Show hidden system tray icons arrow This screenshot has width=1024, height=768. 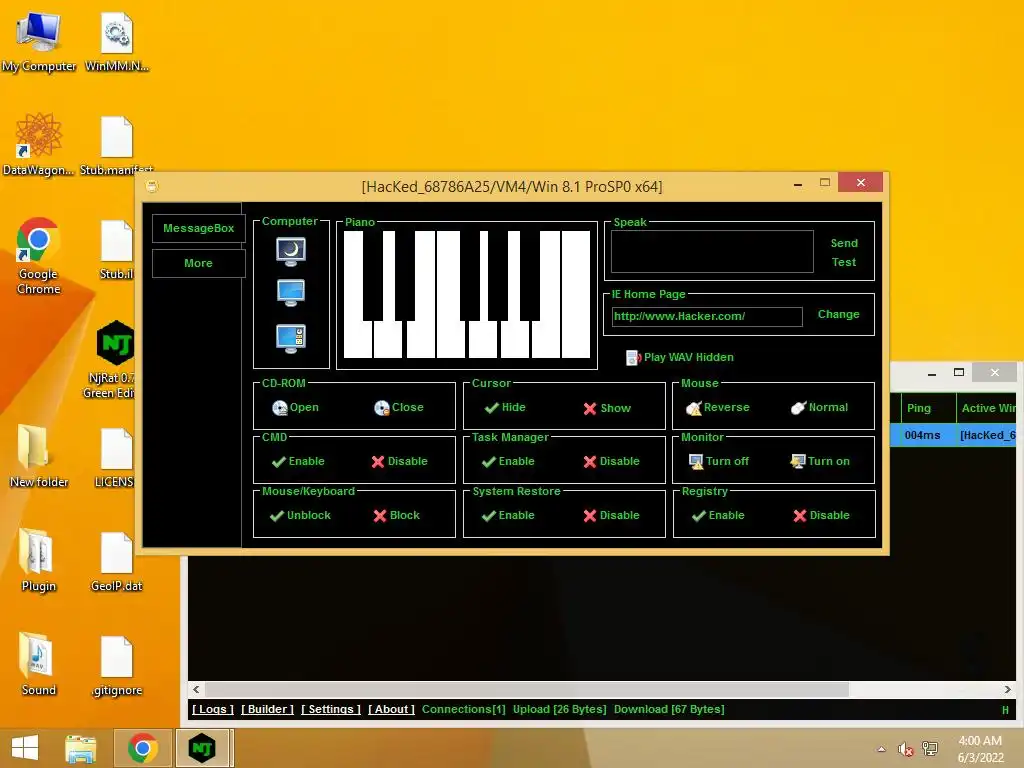pyautogui.click(x=882, y=749)
